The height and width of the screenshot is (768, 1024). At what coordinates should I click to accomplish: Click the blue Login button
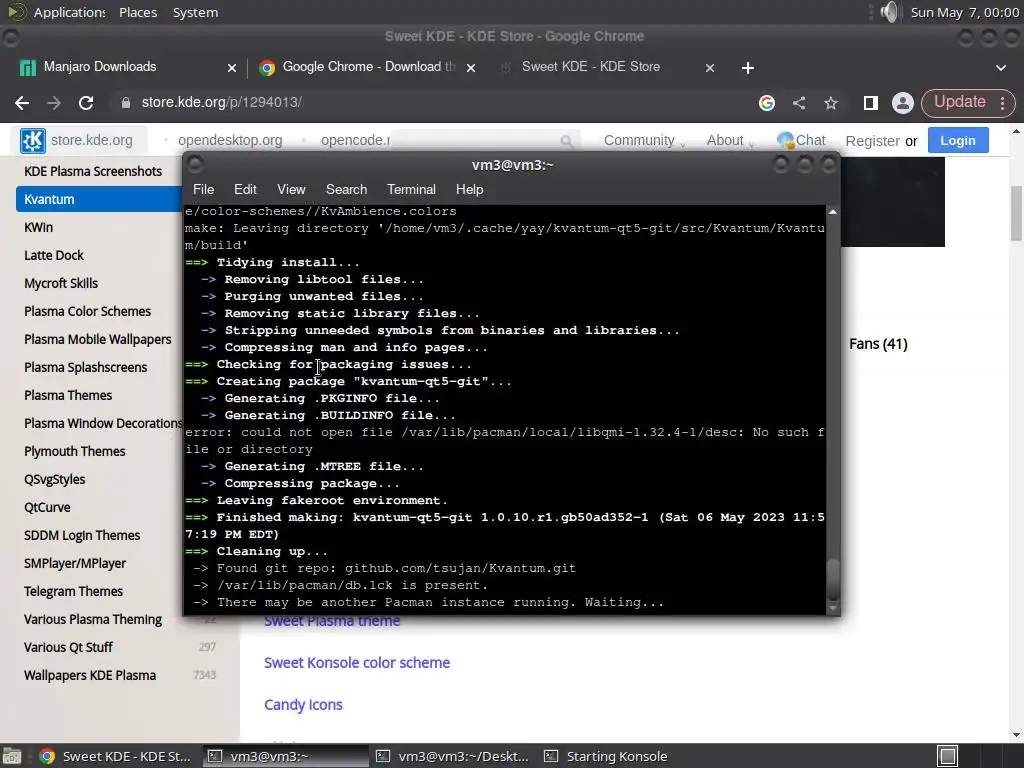point(957,140)
